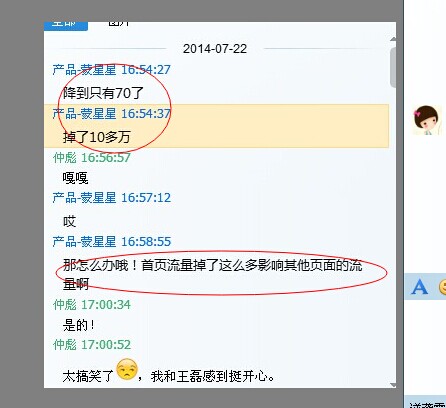Click the scrollbar up arrow

pos(393,39)
